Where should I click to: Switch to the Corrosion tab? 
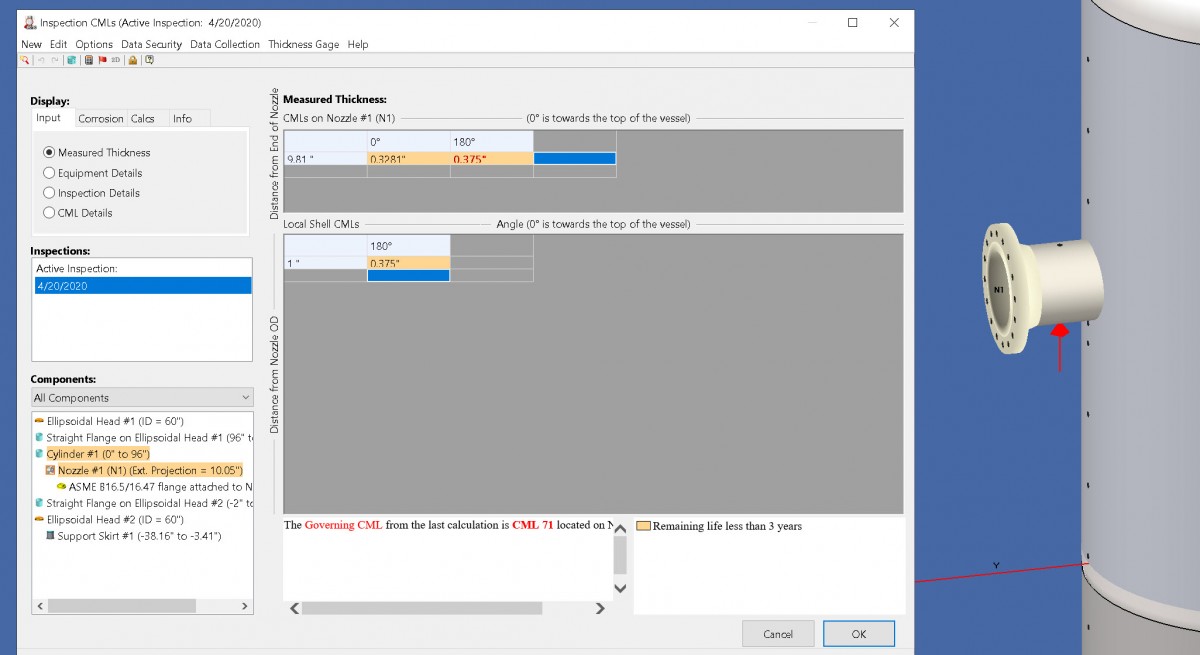pyautogui.click(x=100, y=117)
